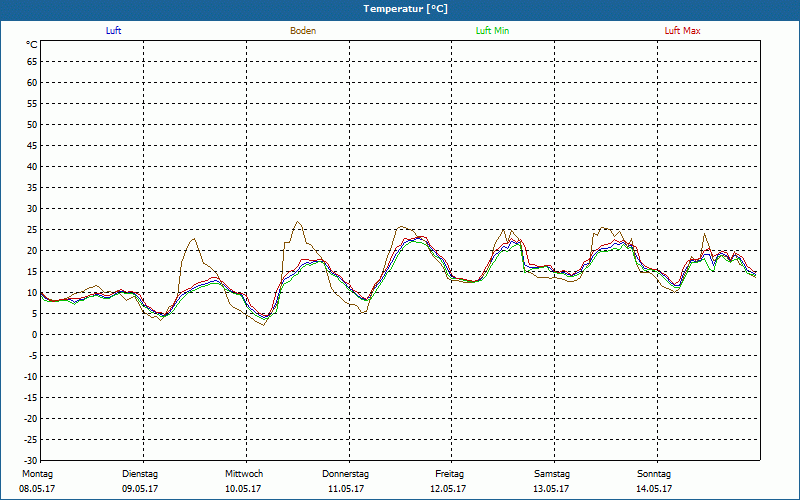Screen dimensions: 800x500
Task: Click the Boden legend label
Action: [303, 31]
